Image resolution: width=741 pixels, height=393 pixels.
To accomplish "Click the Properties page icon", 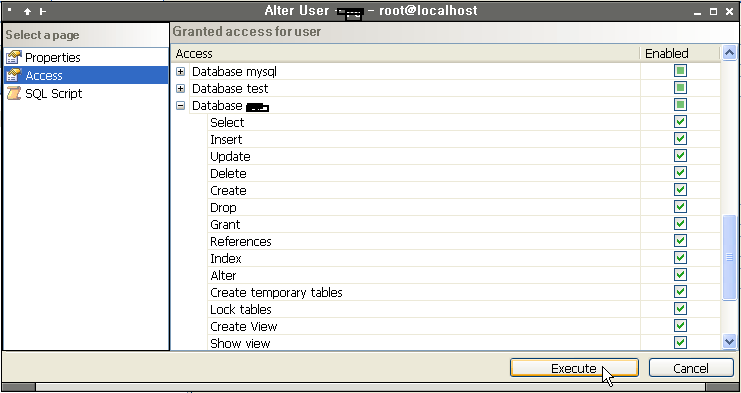I will click(14, 57).
